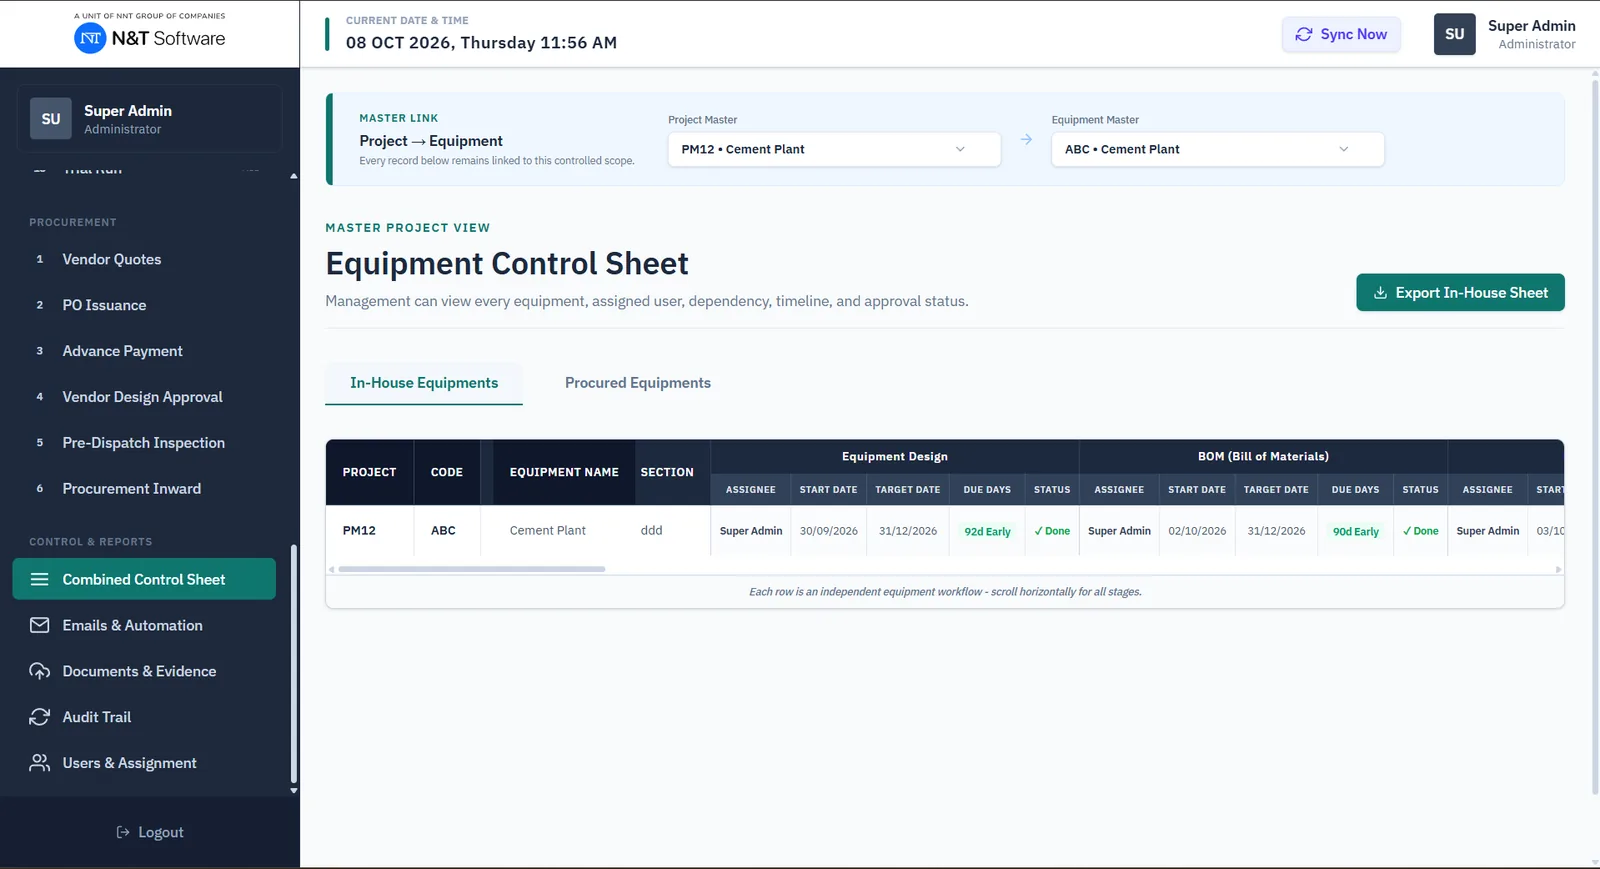Screen dimensions: 1600x869
Task: Click the EQUIPMENT NAME column header
Action: tap(564, 472)
